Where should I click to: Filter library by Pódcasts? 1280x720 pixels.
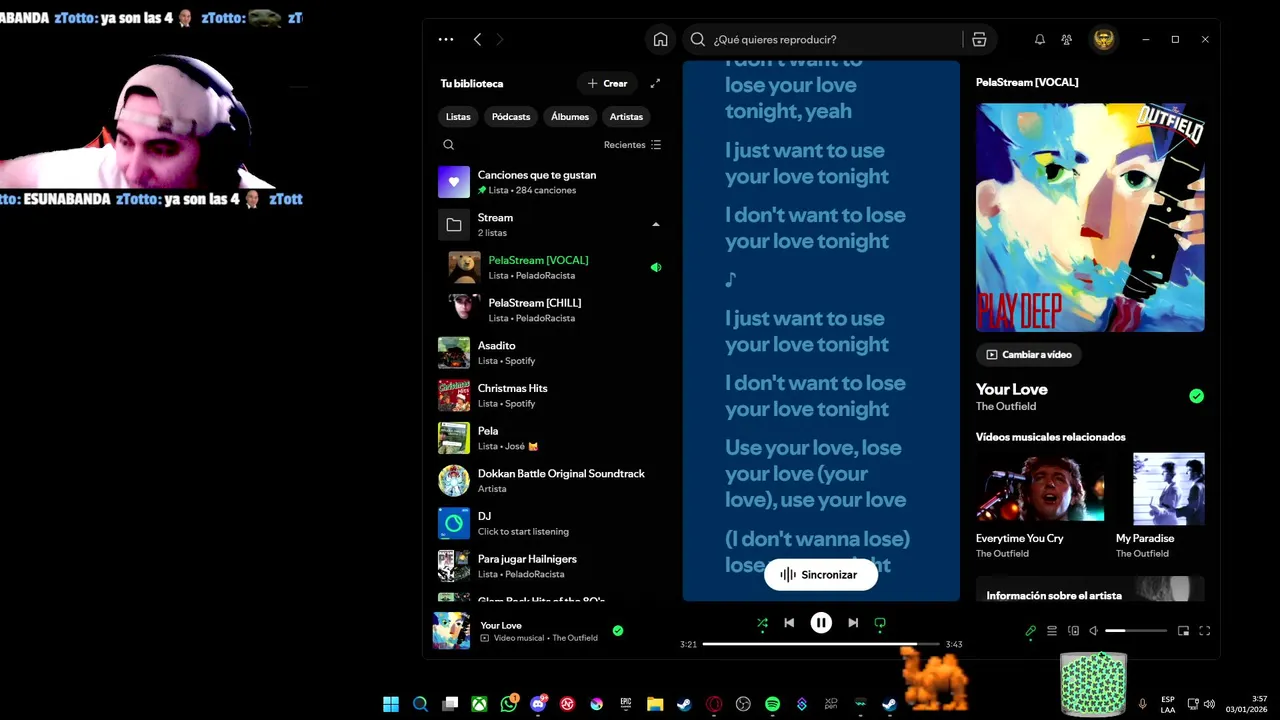tap(511, 117)
